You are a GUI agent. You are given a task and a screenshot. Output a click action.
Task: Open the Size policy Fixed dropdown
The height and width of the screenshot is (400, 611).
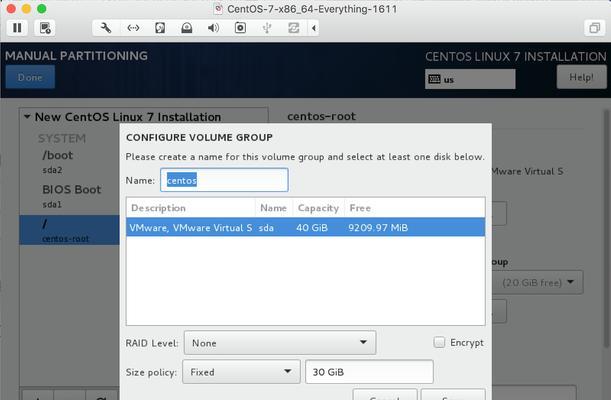[x=241, y=372]
